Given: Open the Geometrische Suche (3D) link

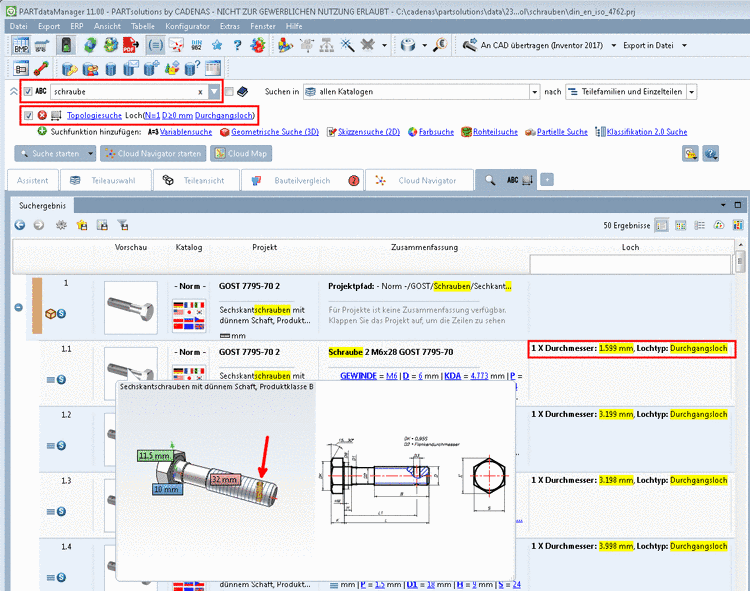Looking at the screenshot, I should click(x=275, y=132).
